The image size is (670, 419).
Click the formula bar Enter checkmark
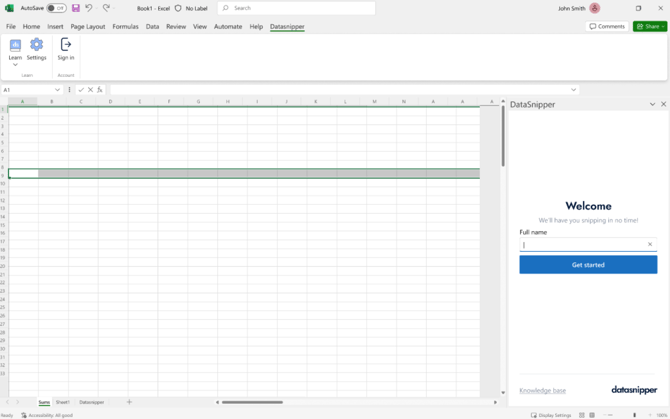[x=81, y=90]
